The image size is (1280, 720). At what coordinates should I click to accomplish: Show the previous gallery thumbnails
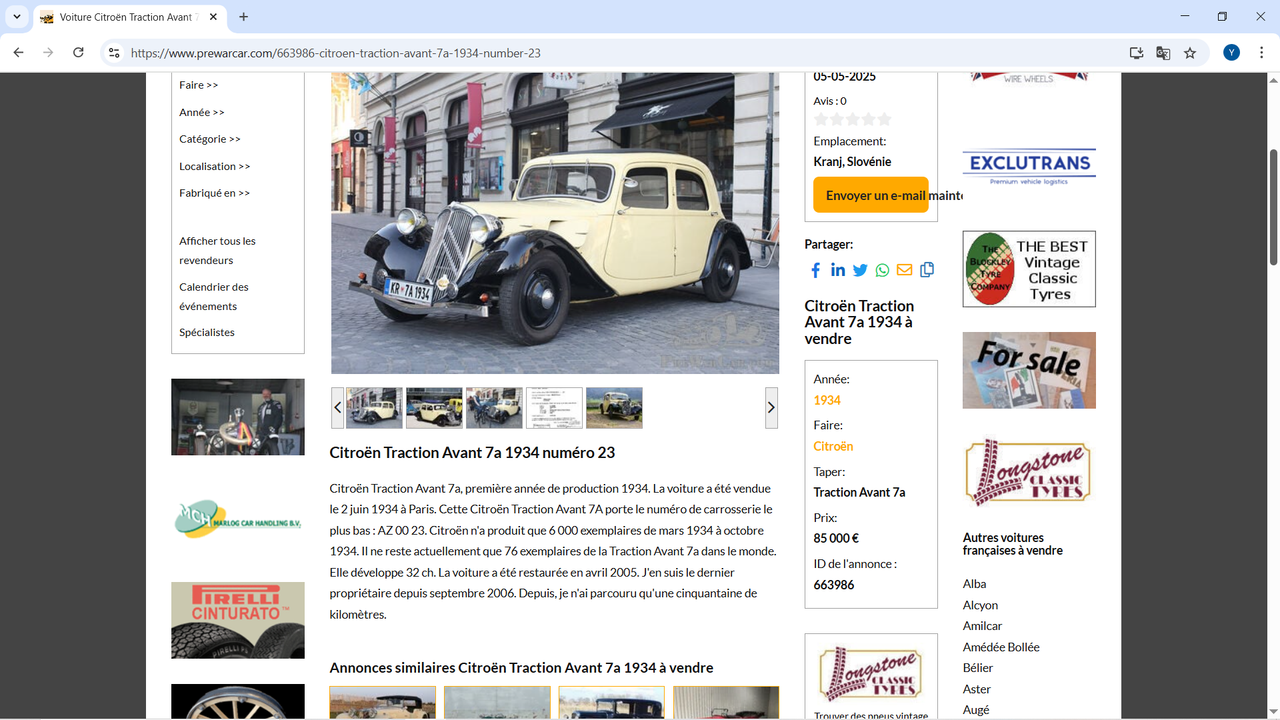click(x=337, y=408)
